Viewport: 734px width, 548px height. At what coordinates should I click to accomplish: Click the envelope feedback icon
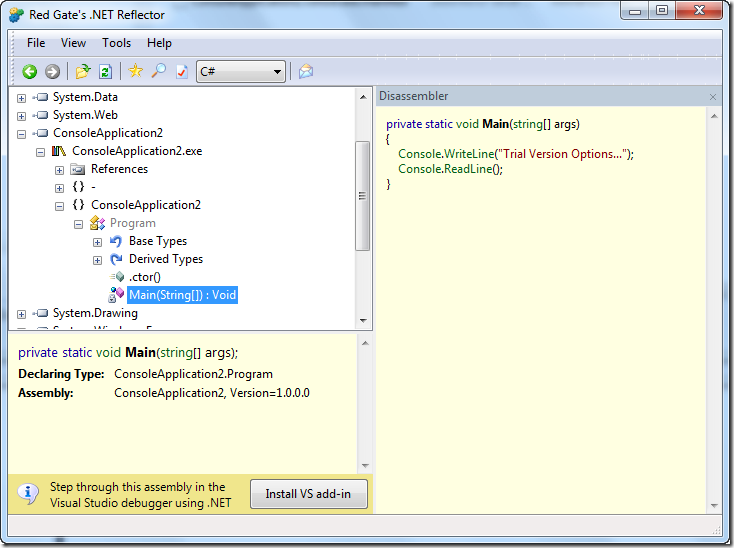coord(306,71)
